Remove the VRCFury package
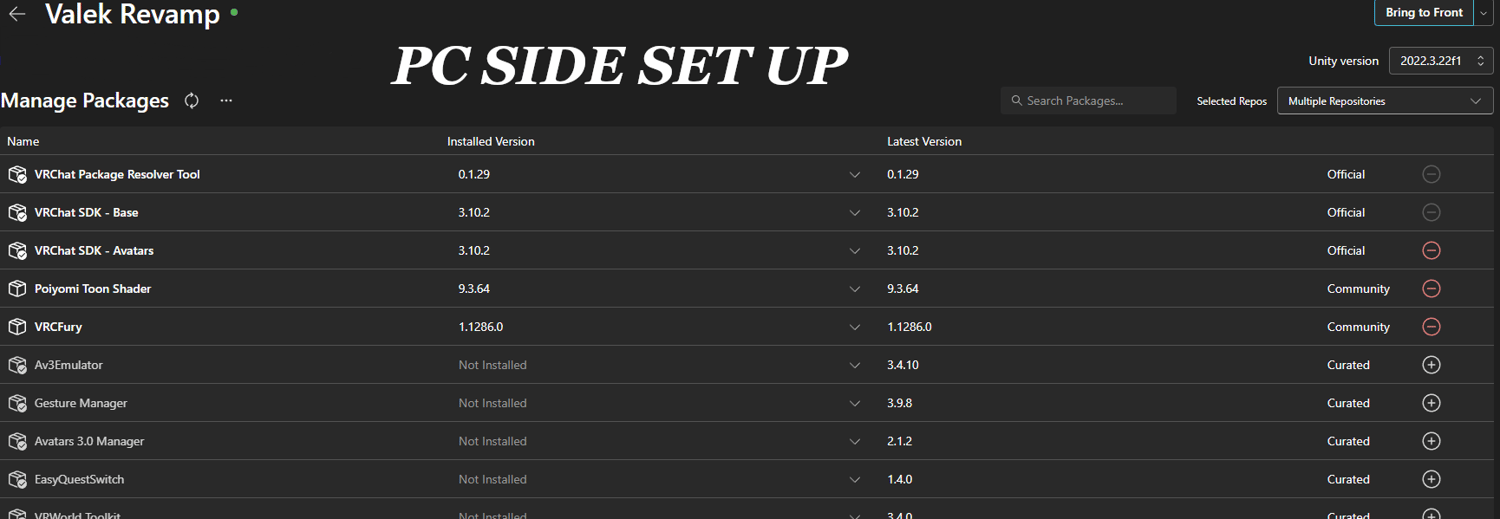The height and width of the screenshot is (519, 1500). point(1431,327)
